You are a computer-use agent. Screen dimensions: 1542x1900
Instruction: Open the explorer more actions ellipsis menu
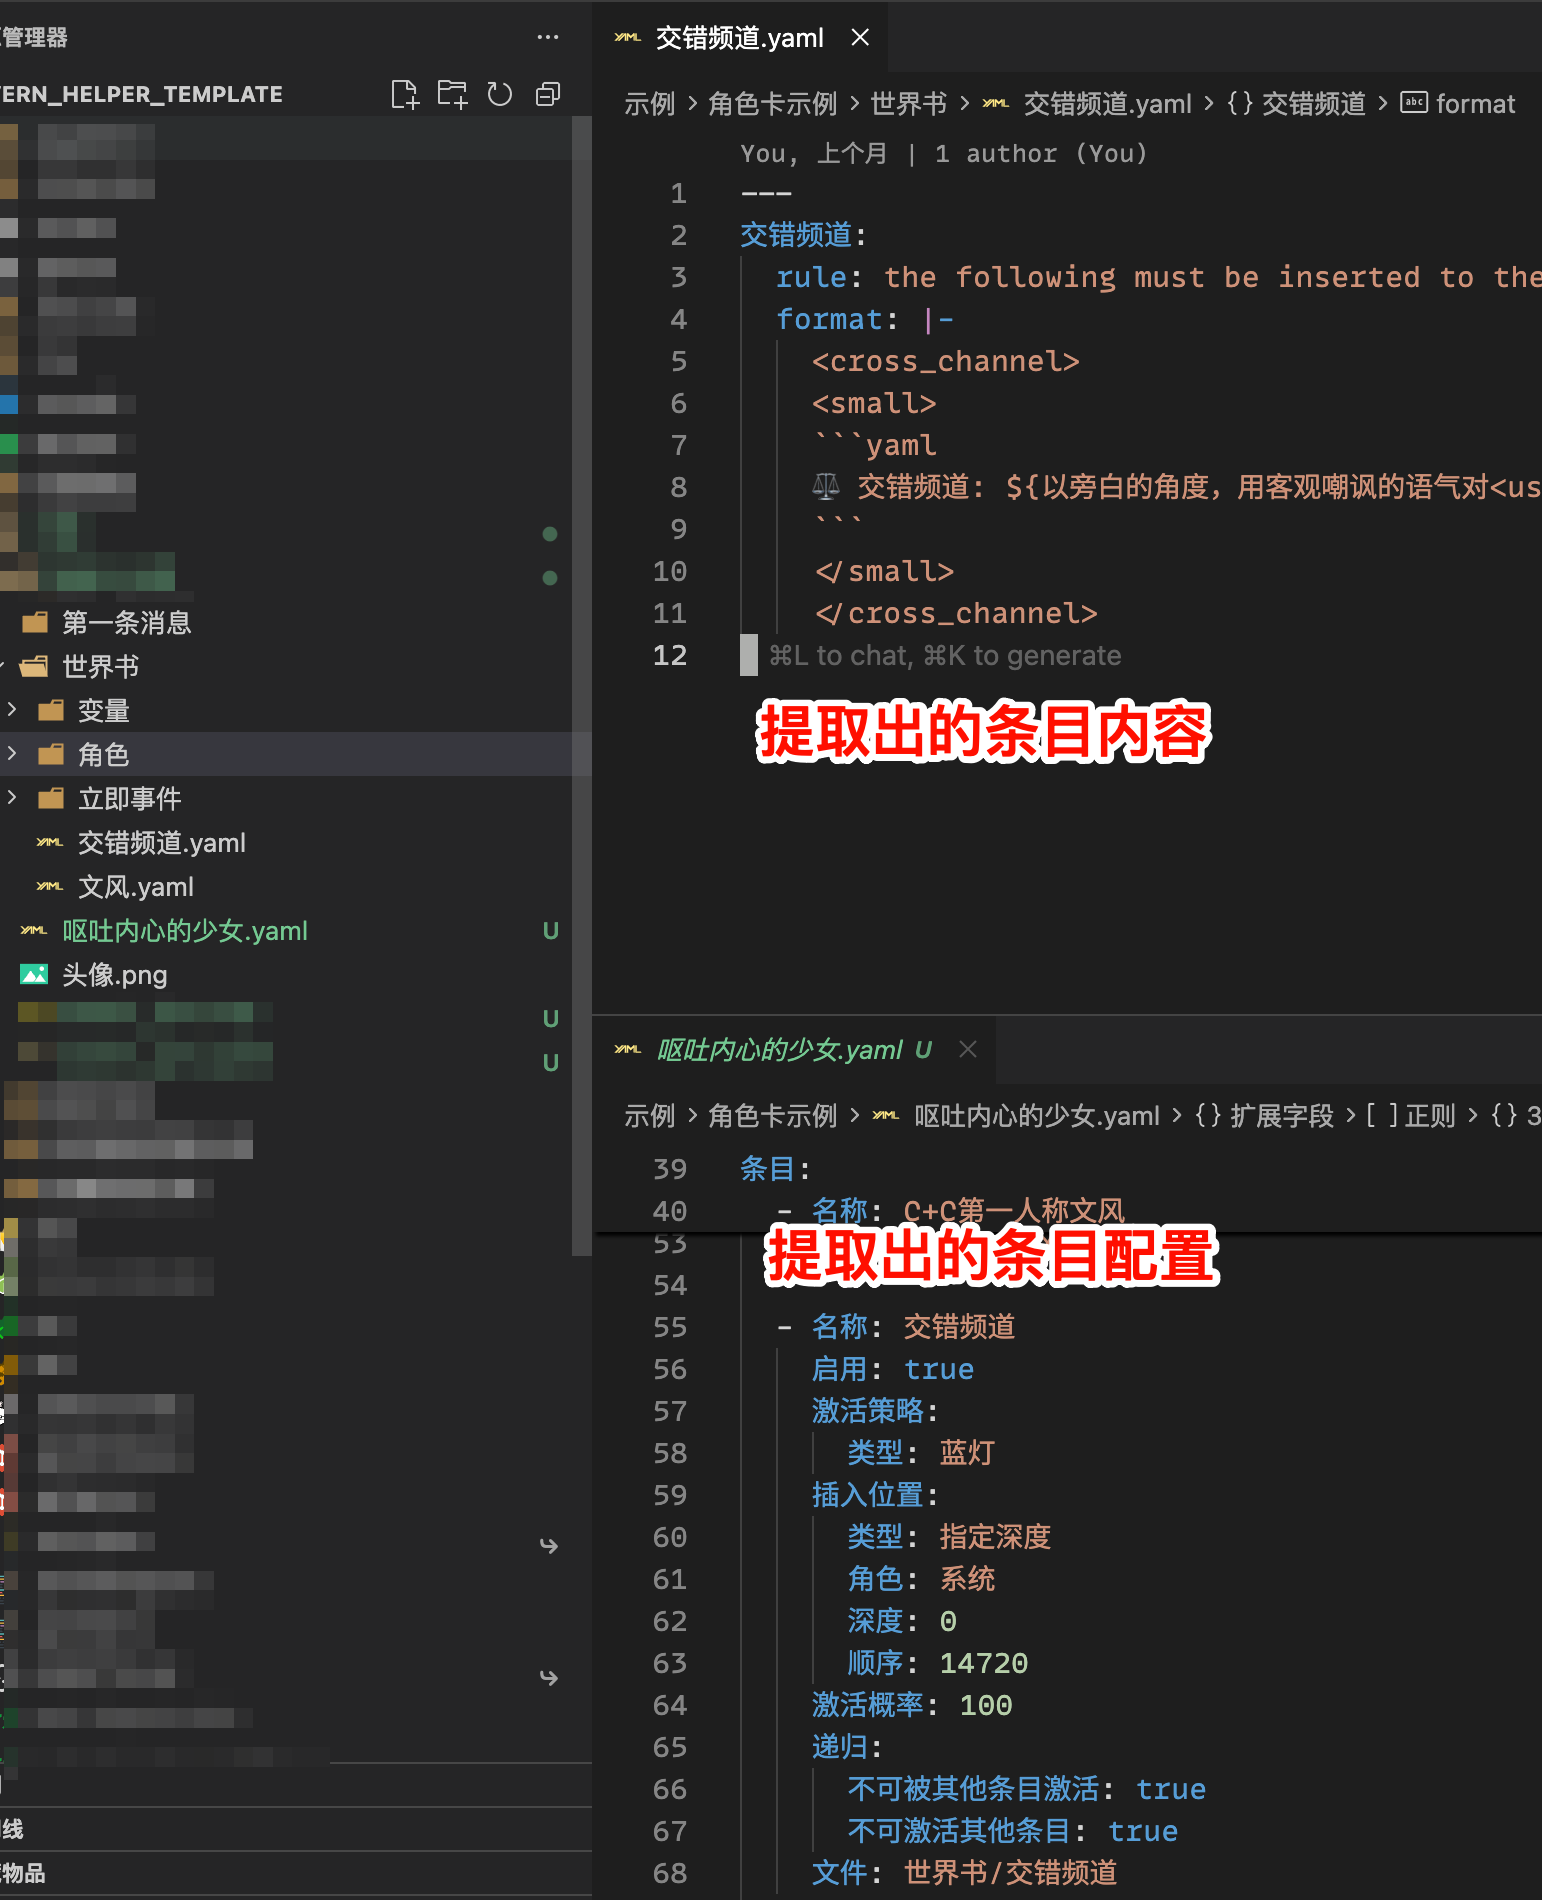[548, 38]
